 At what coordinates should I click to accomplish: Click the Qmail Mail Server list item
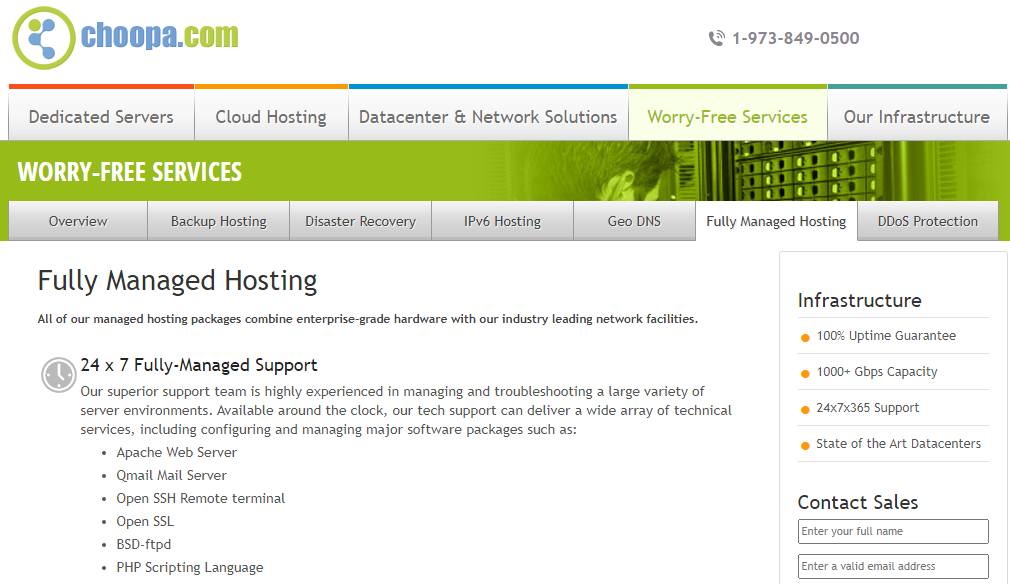click(171, 475)
